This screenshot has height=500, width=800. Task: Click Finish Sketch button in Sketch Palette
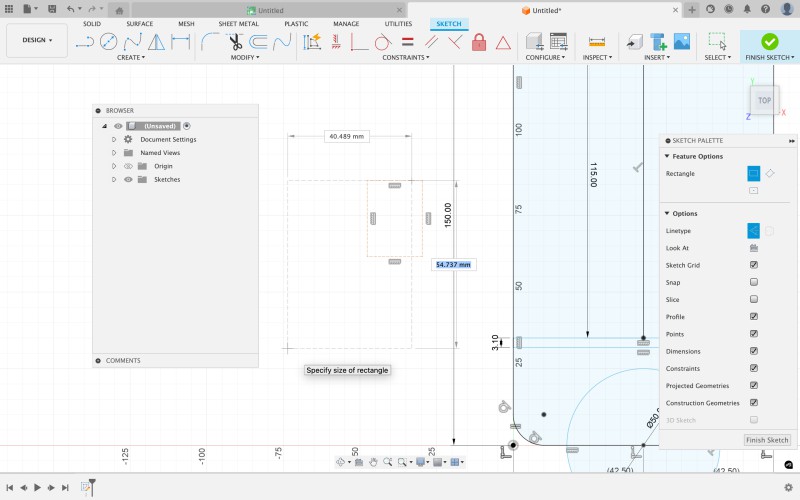(x=767, y=440)
